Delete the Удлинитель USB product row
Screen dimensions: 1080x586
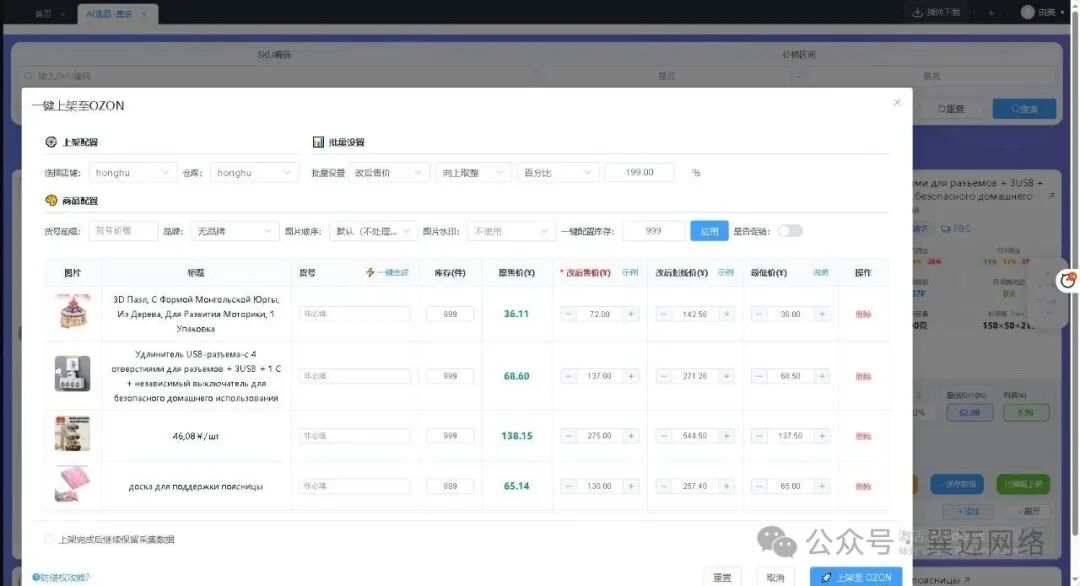[863, 376]
